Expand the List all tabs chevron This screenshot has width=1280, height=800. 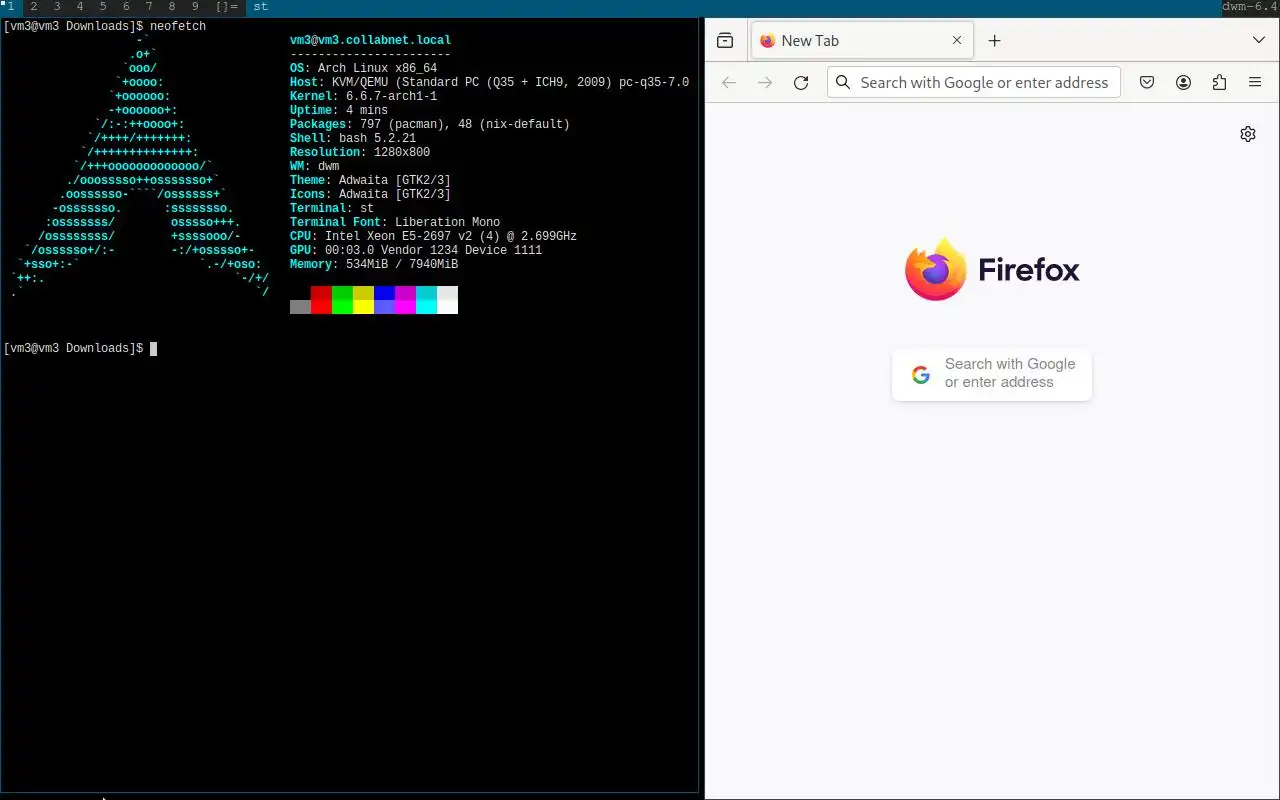[1259, 41]
